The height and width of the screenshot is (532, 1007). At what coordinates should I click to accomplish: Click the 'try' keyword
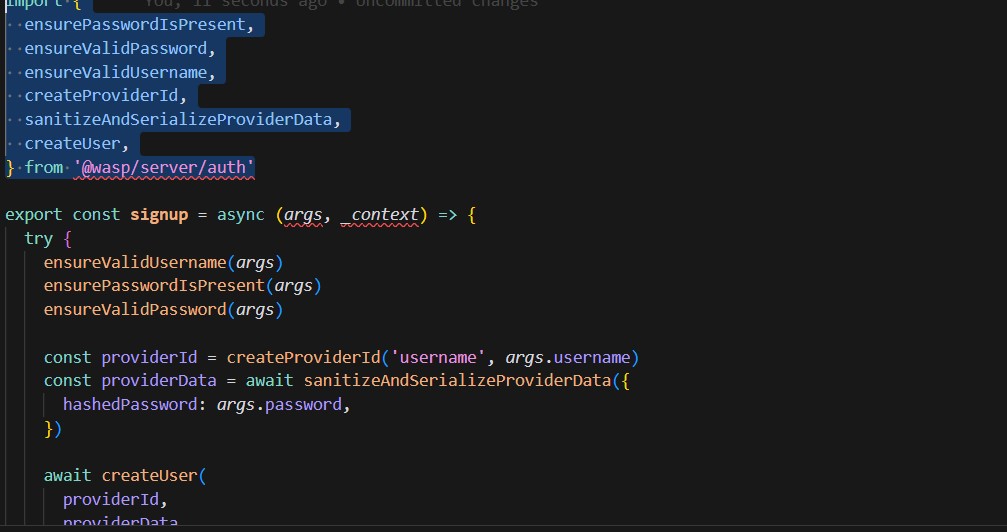(39, 238)
